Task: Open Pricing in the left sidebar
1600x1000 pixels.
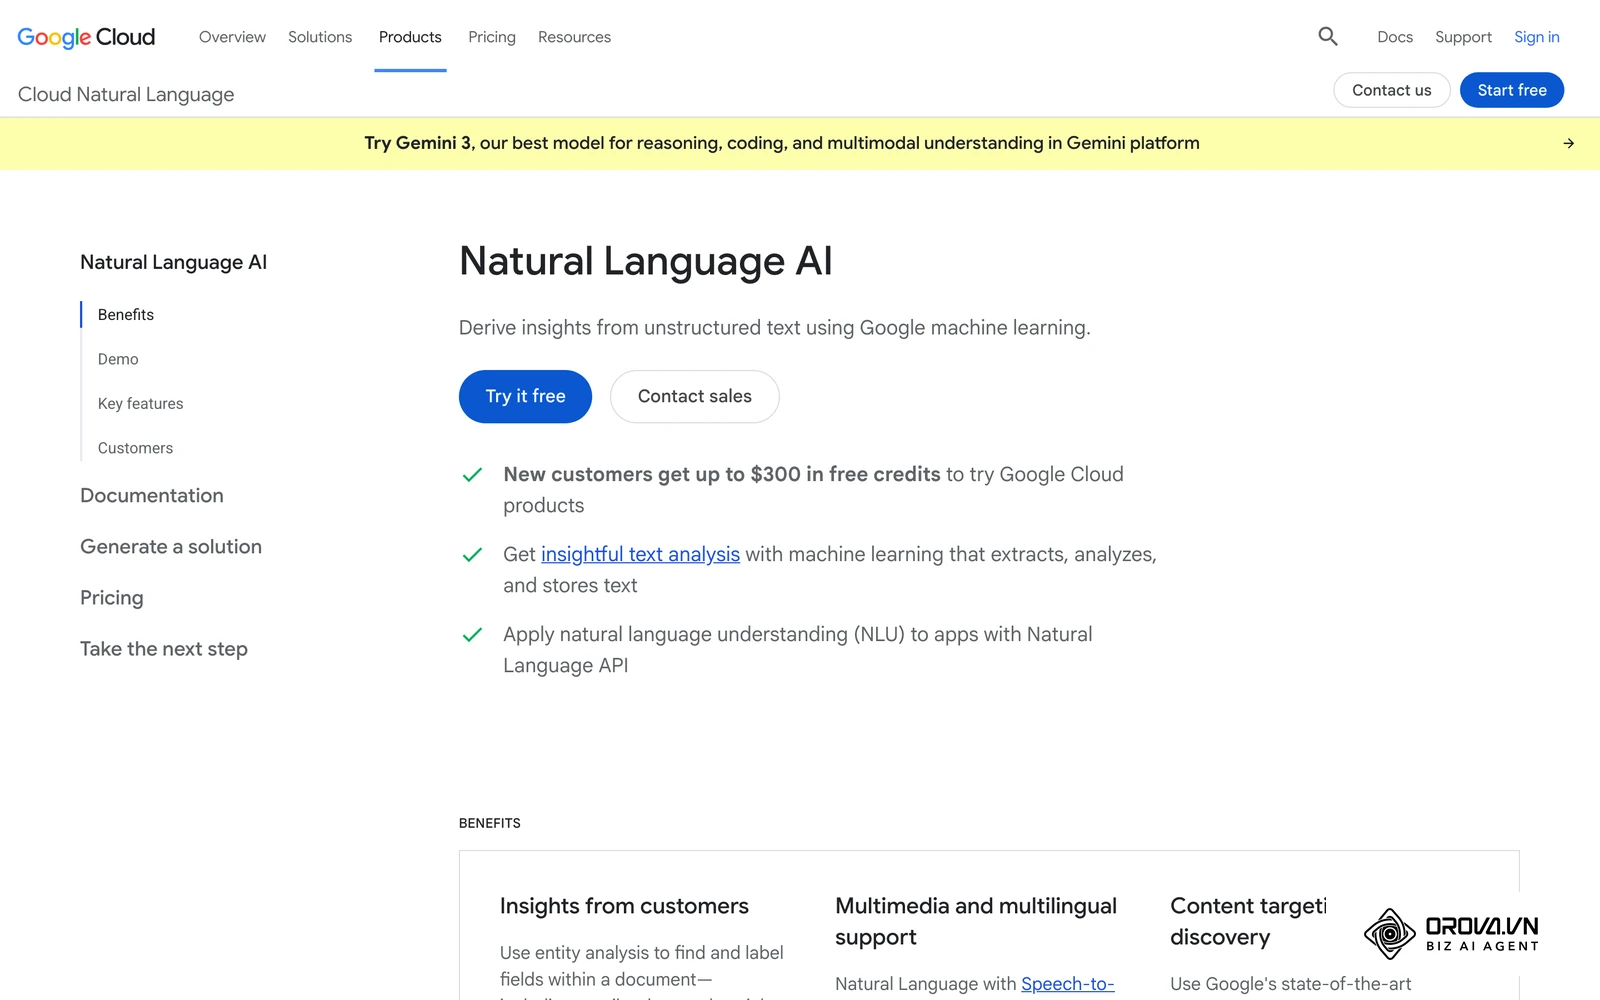Action: pyautogui.click(x=112, y=598)
